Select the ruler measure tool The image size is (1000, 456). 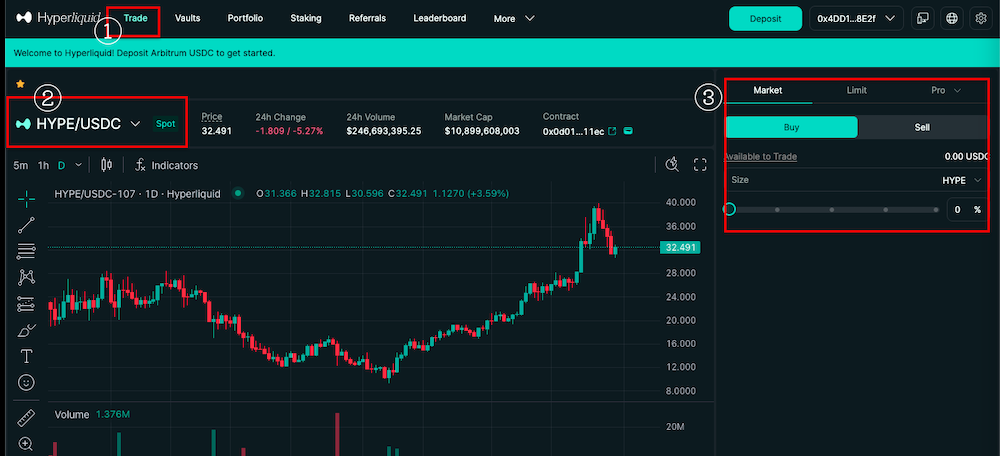point(26,419)
